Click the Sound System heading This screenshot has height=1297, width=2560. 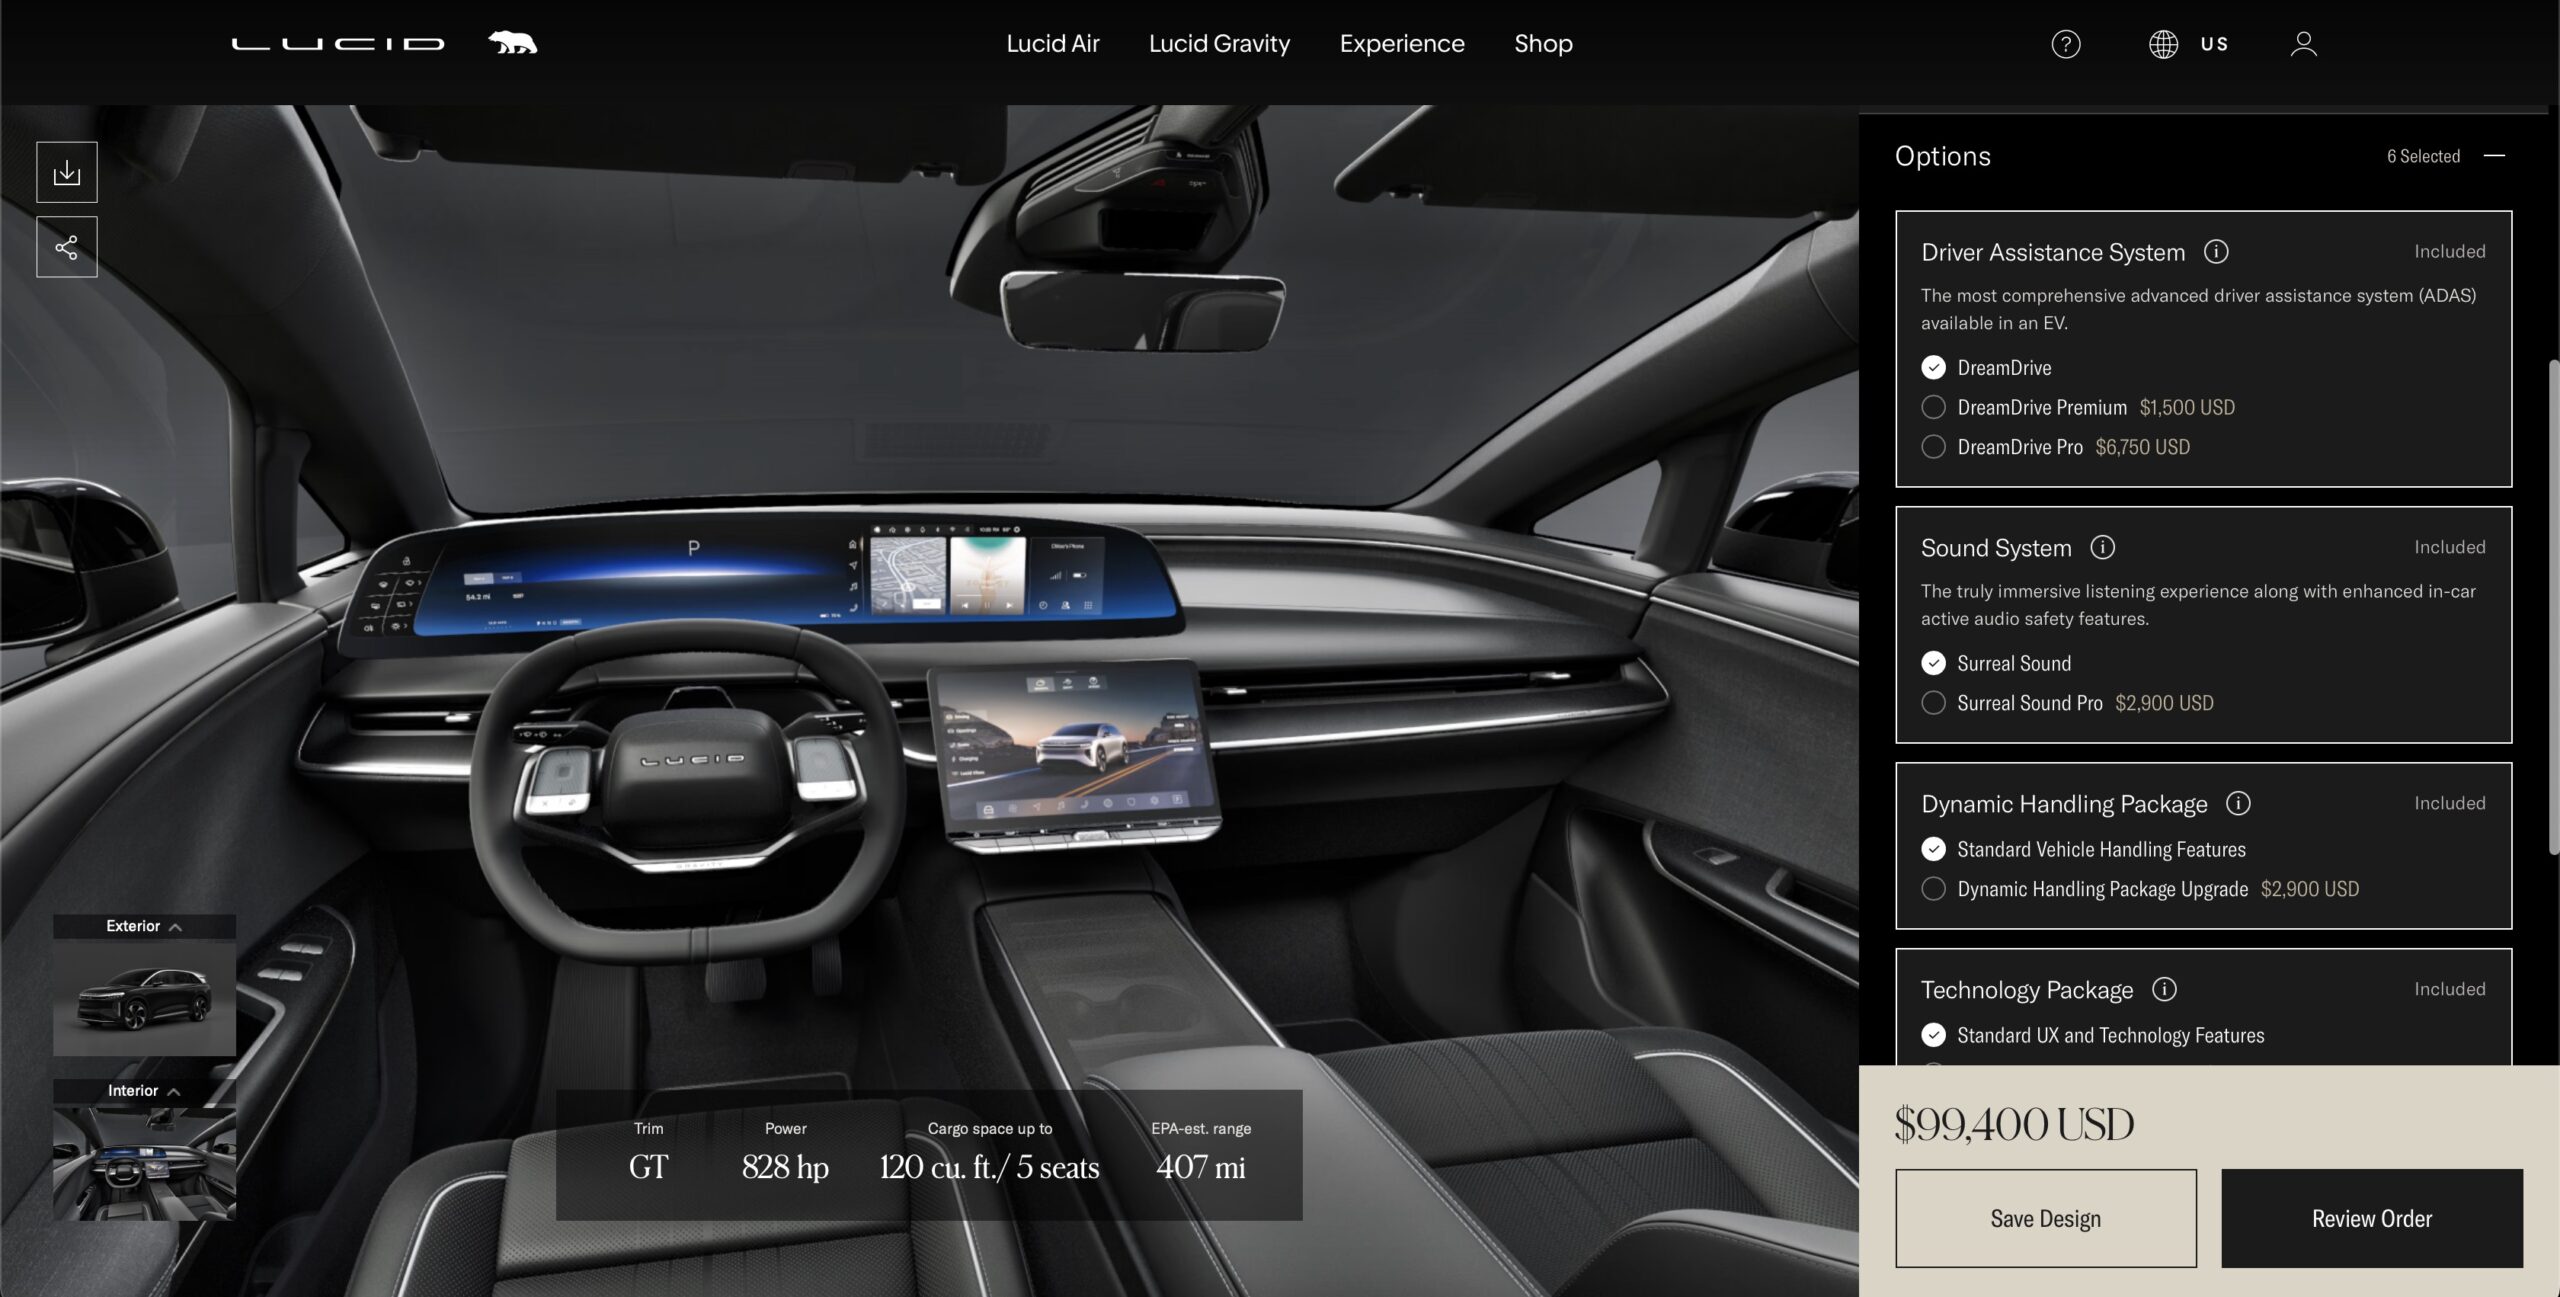(1996, 548)
